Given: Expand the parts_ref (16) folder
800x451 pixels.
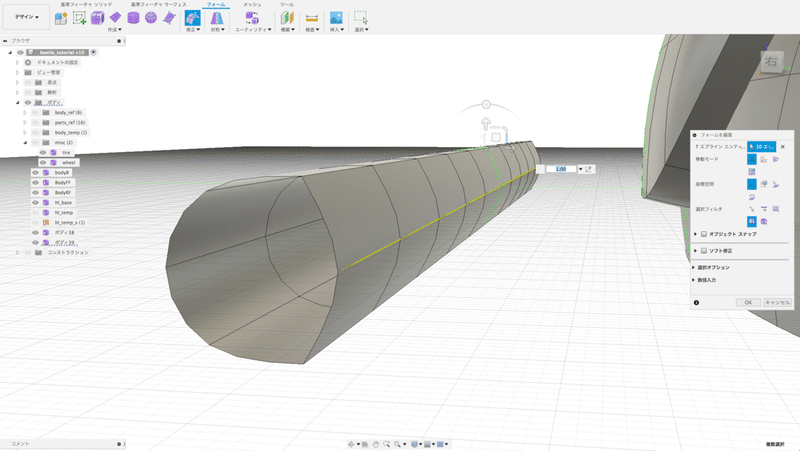Looking at the screenshot, I should 25,123.
